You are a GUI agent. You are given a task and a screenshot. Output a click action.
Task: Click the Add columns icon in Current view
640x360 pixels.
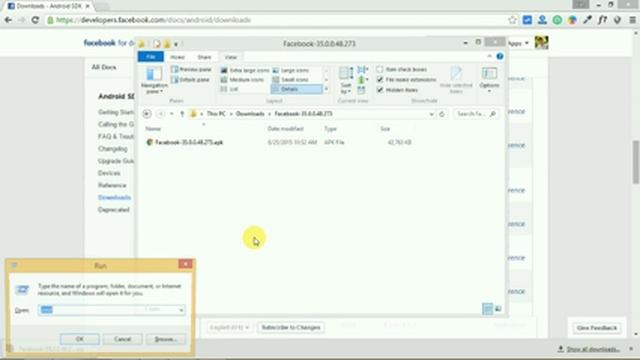(362, 80)
